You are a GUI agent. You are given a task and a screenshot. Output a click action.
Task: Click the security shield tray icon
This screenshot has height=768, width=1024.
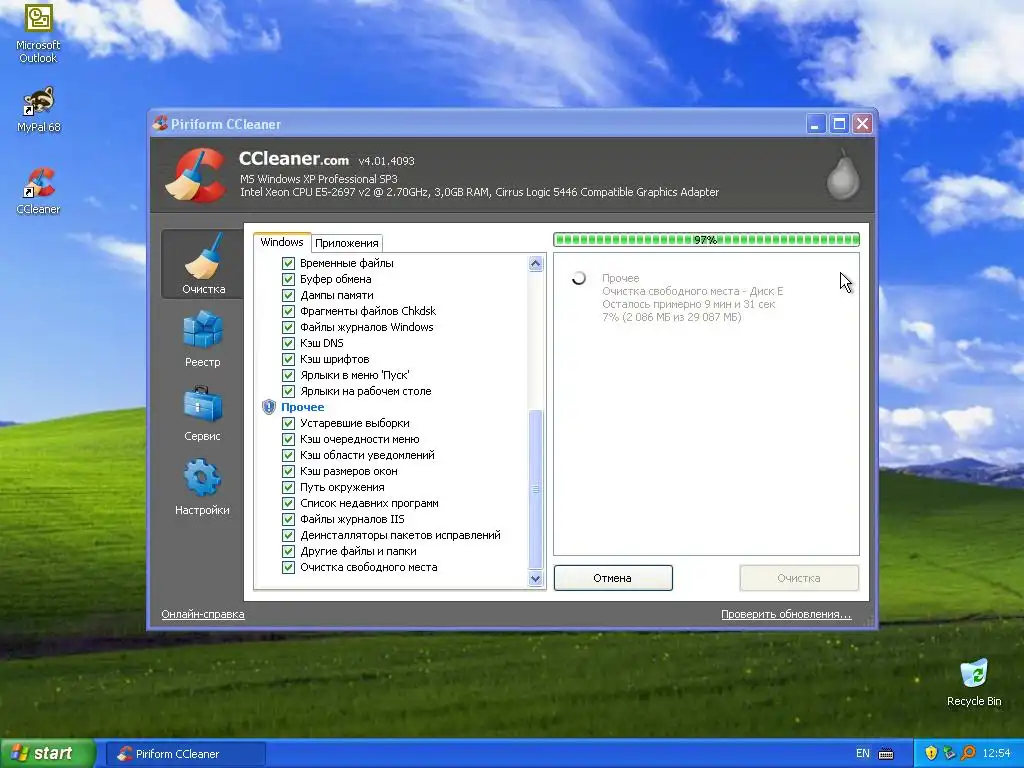(x=931, y=753)
